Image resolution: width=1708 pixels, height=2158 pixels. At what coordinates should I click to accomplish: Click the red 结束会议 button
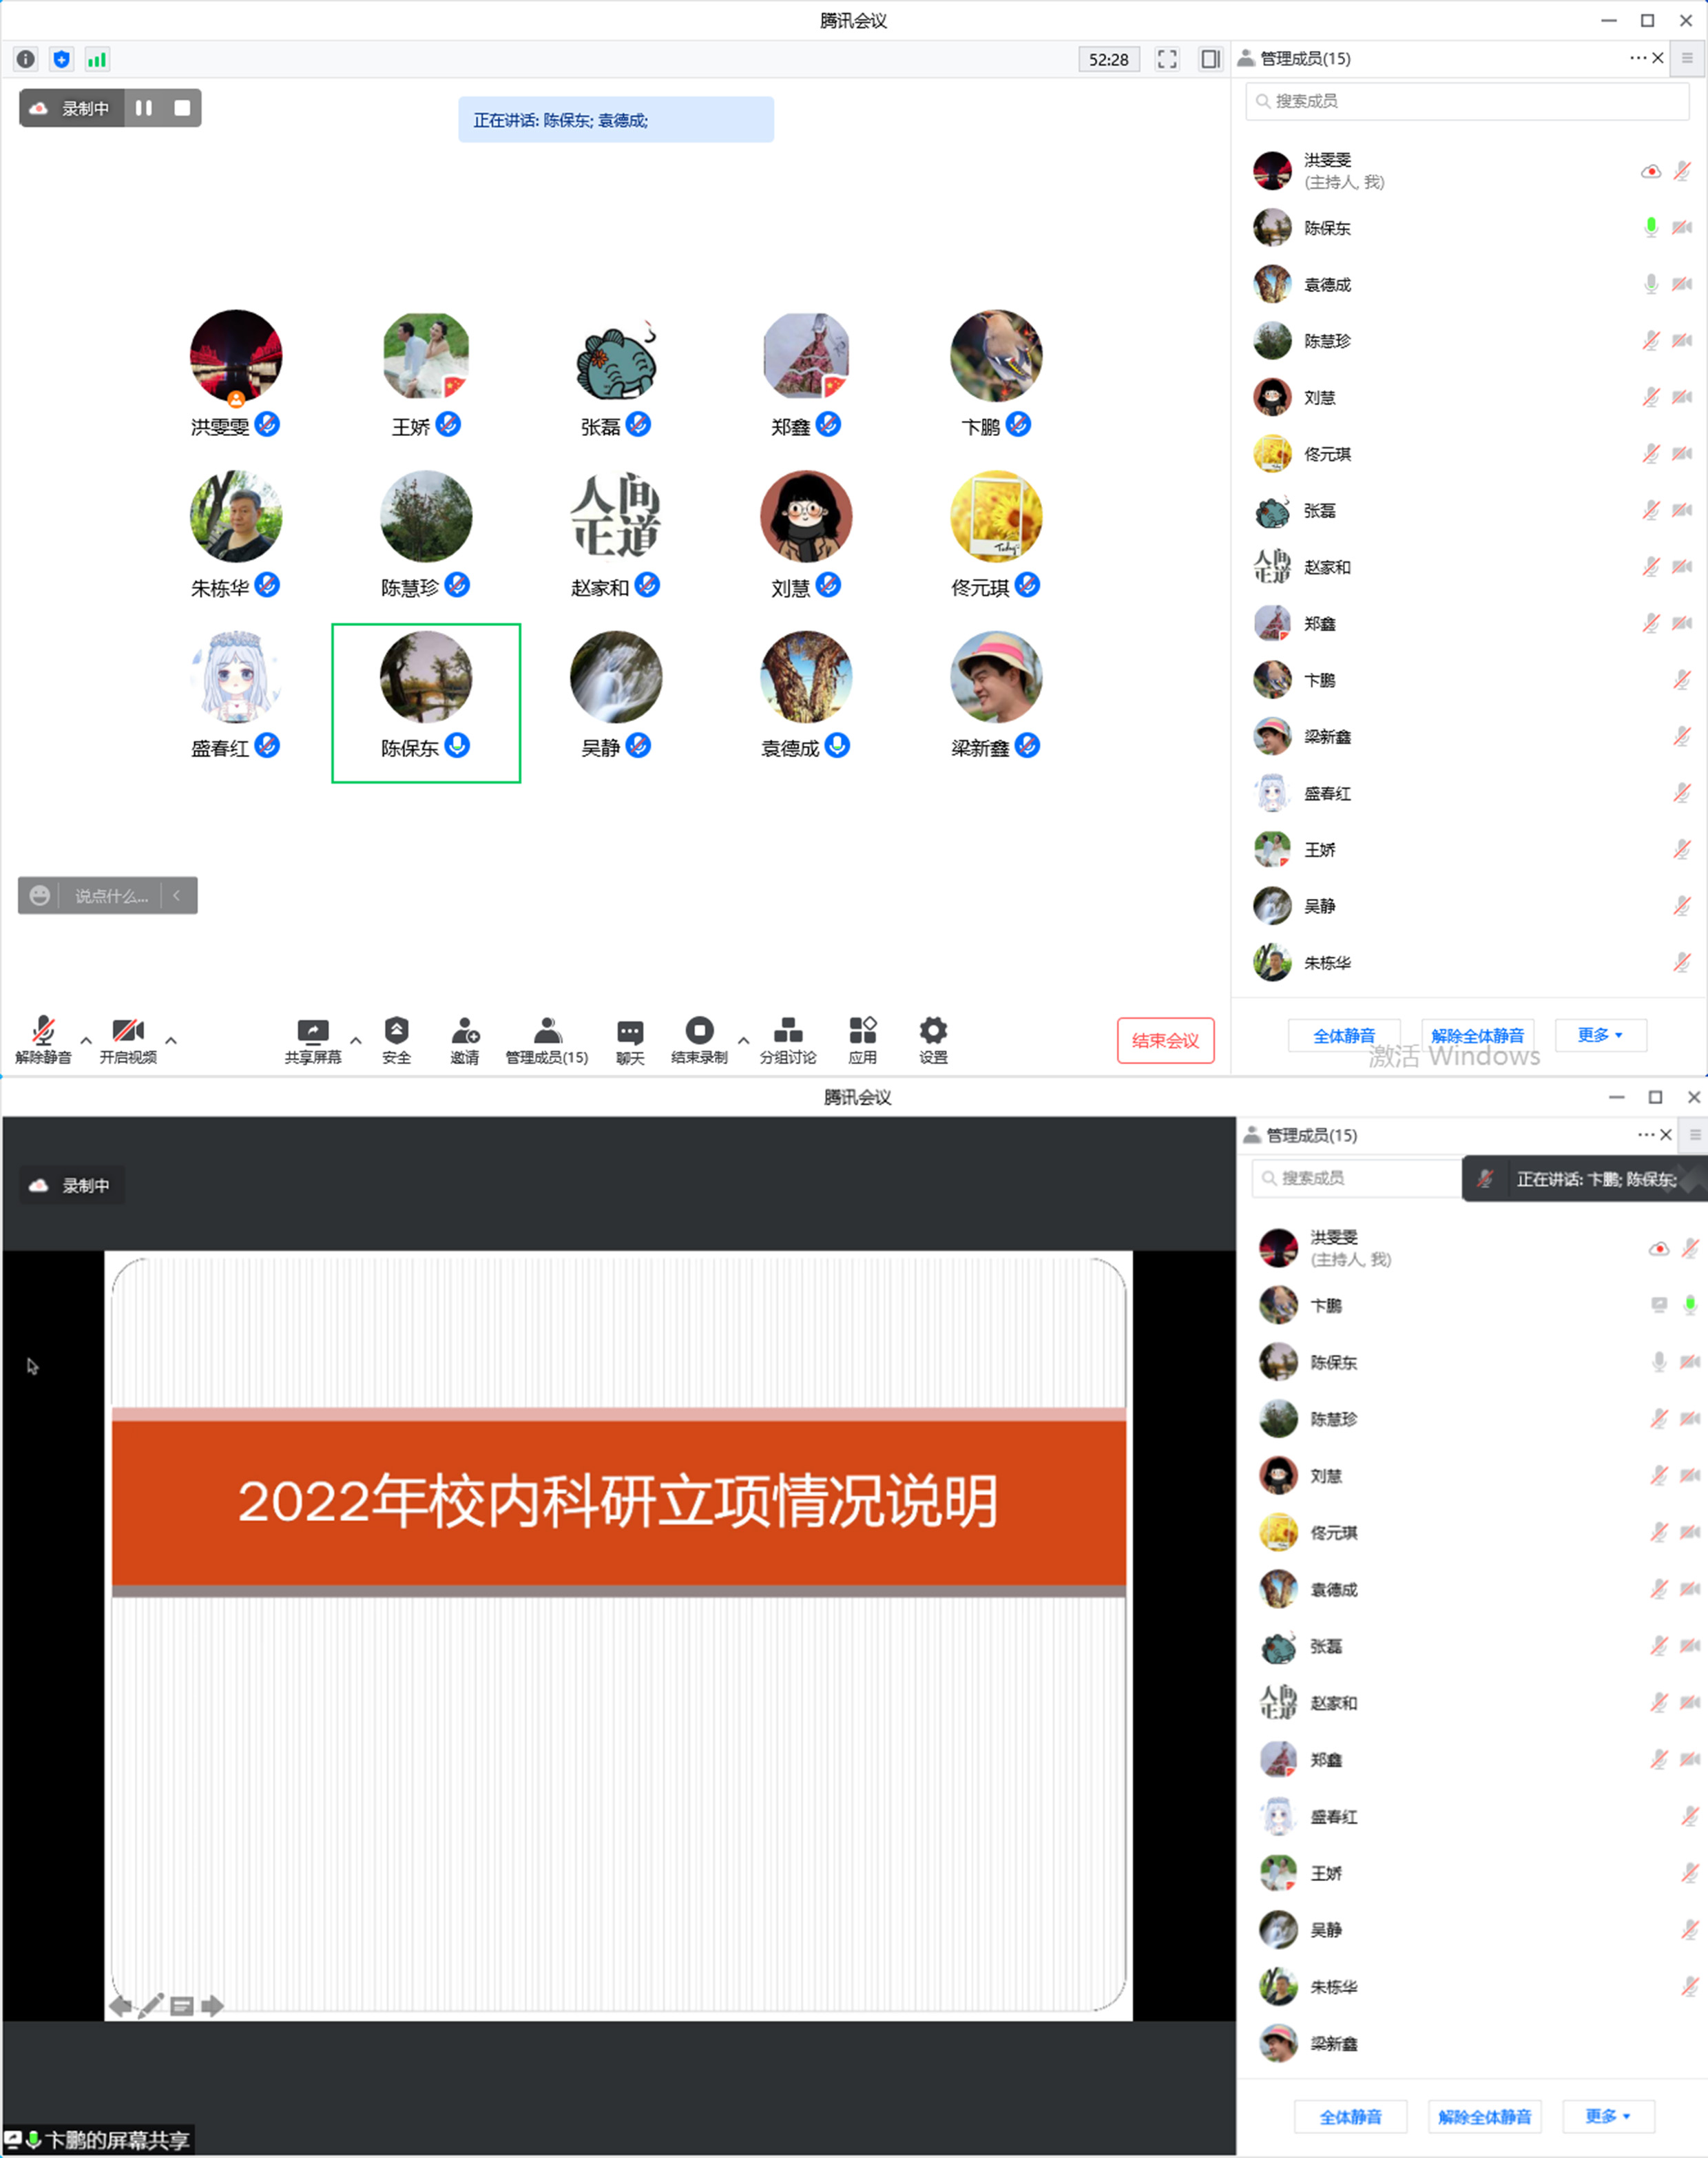click(x=1165, y=1041)
